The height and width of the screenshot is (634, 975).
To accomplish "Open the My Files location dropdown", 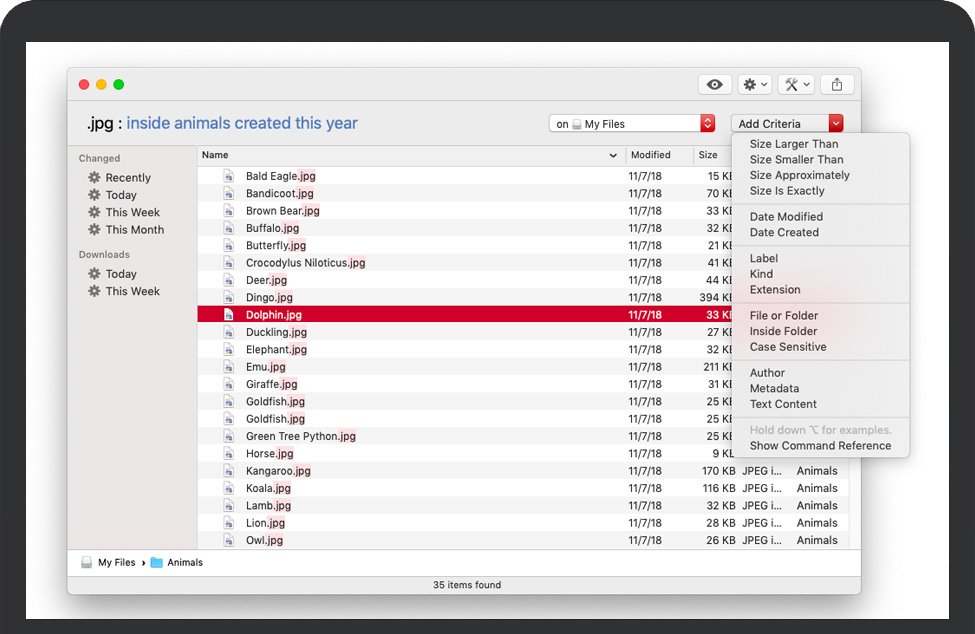I will (707, 124).
